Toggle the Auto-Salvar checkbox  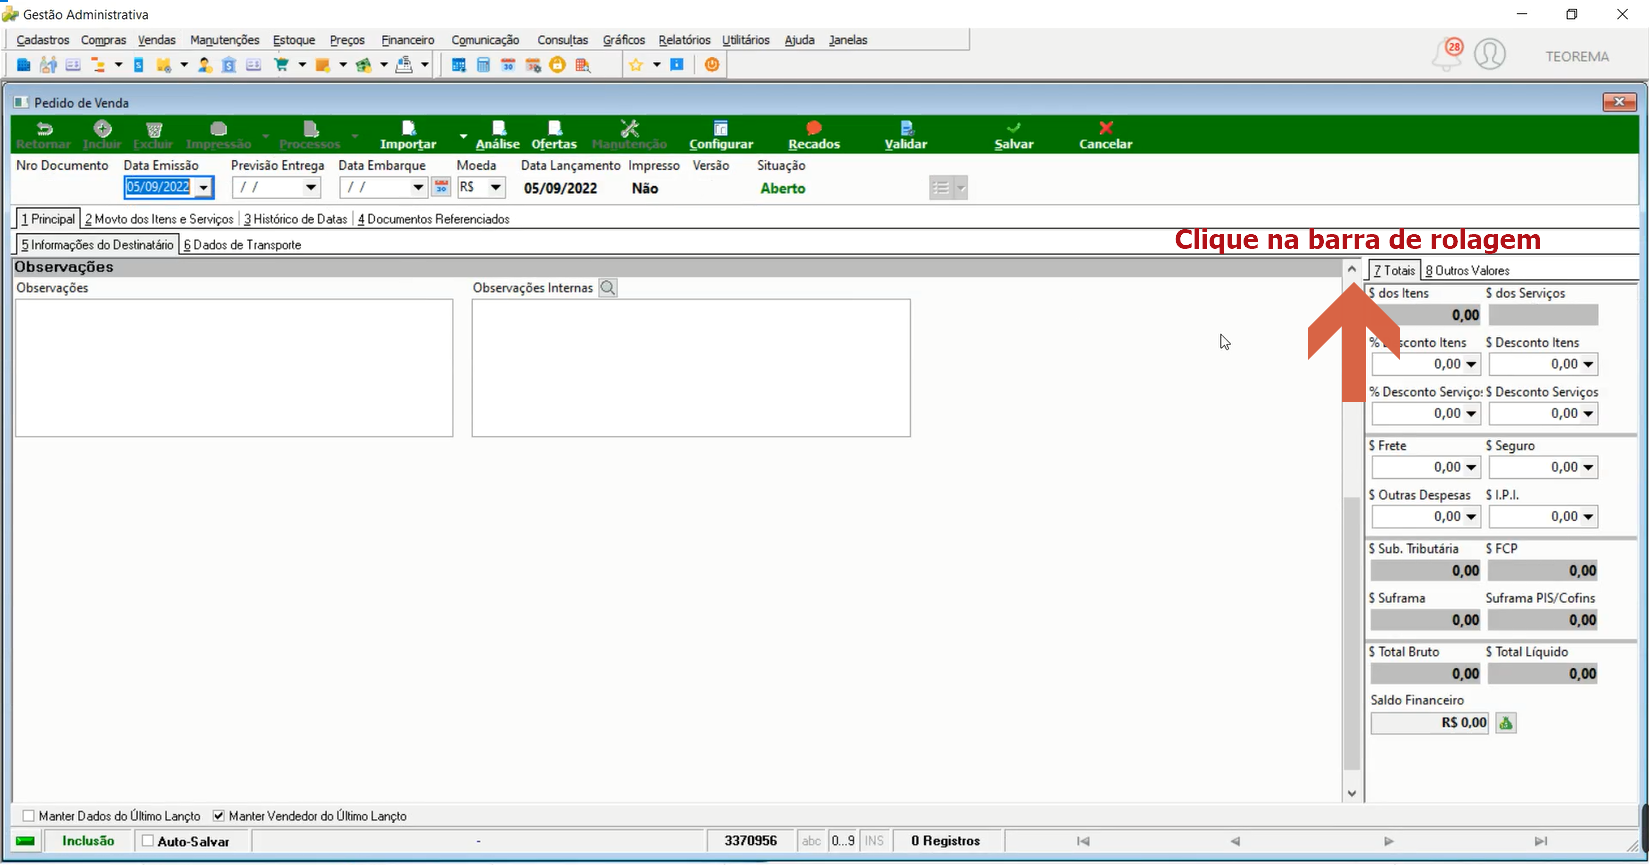point(148,841)
